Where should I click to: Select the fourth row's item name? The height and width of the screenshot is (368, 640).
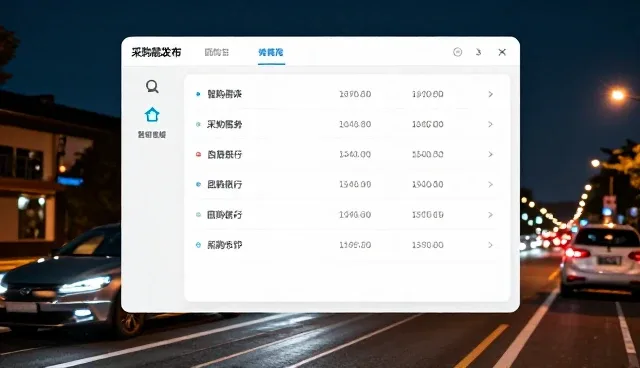[224, 184]
